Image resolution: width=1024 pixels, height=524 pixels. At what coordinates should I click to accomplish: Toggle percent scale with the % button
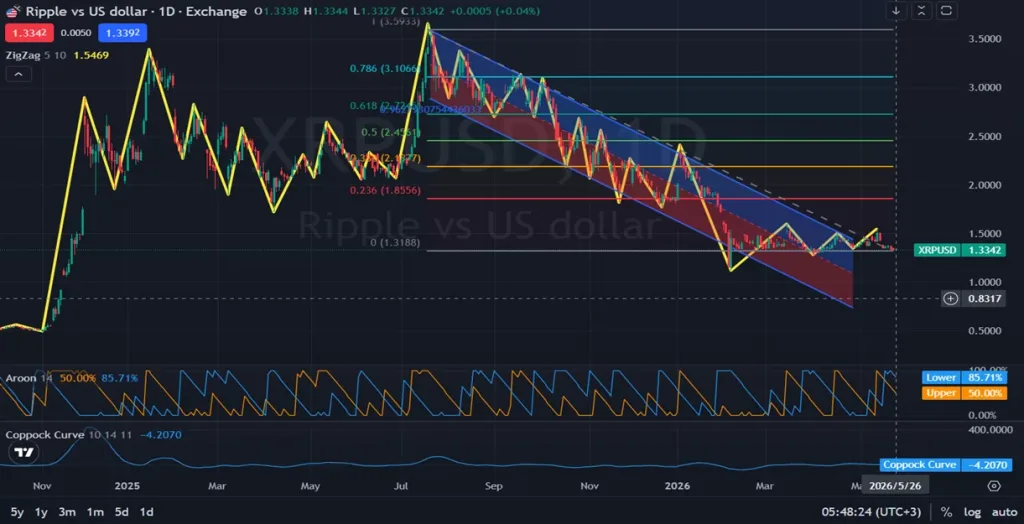point(946,512)
